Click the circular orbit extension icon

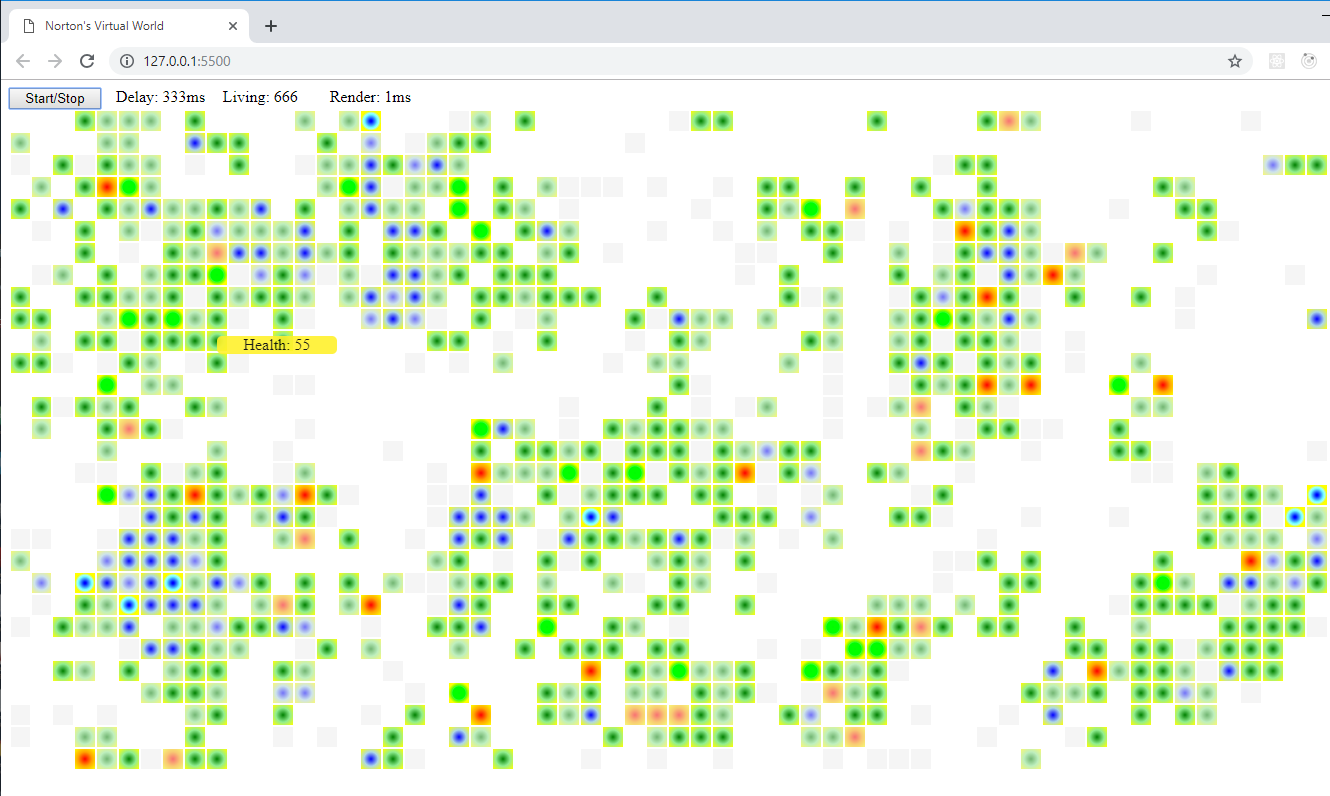pos(1308,61)
